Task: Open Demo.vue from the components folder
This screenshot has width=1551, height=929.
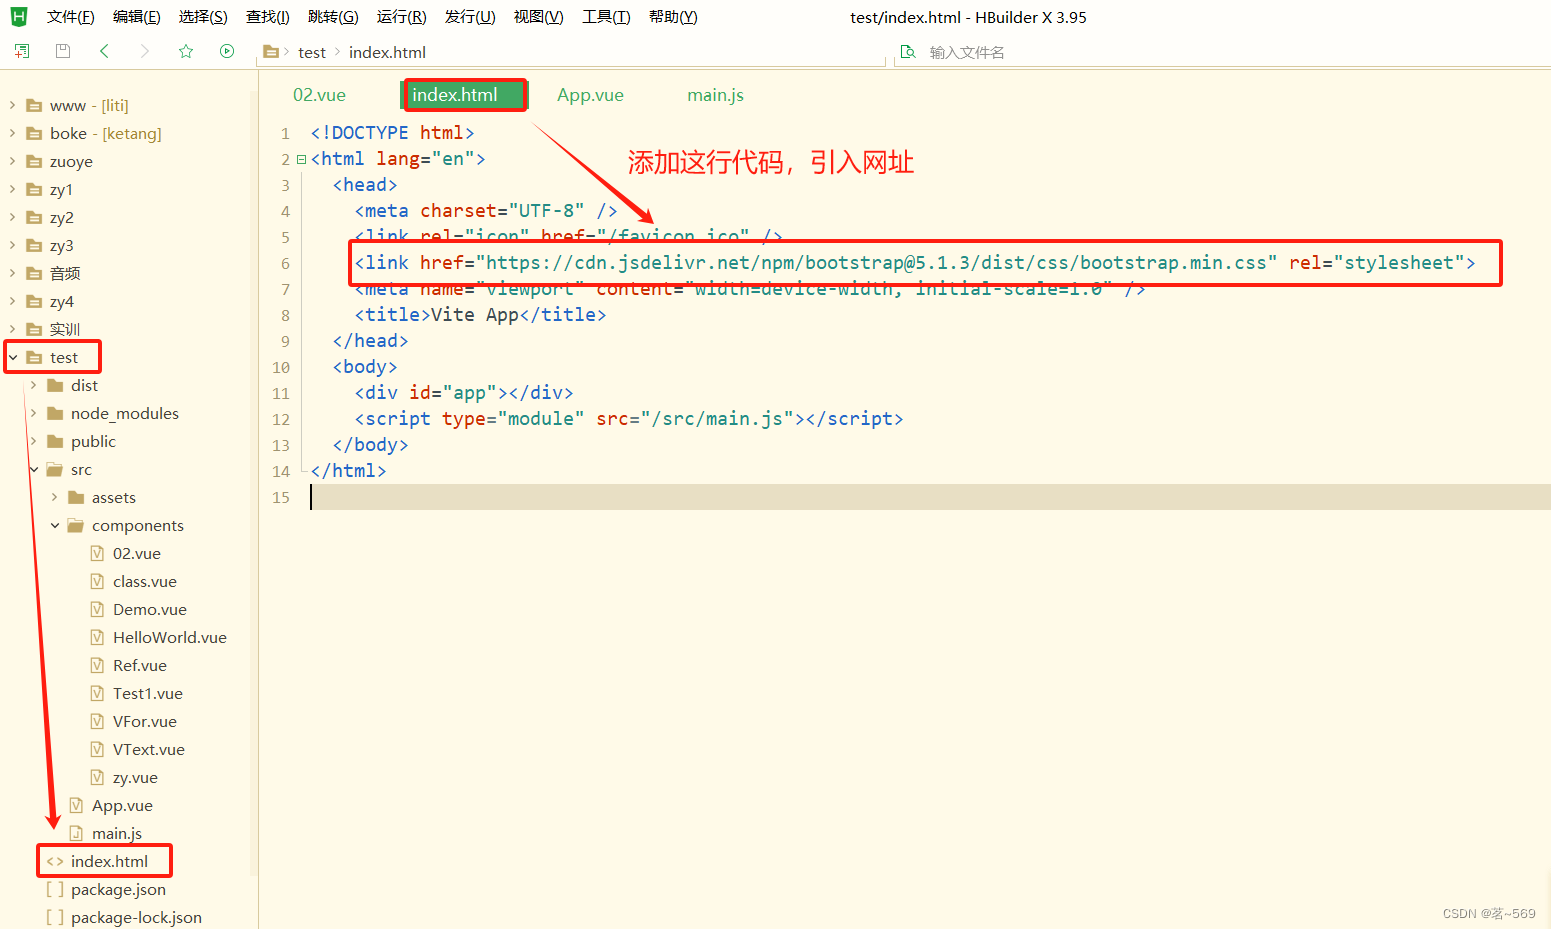Action: (150, 609)
